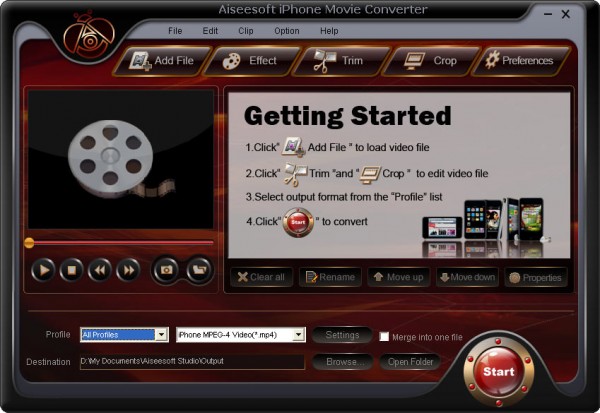Open the Clip menu

pos(246,31)
